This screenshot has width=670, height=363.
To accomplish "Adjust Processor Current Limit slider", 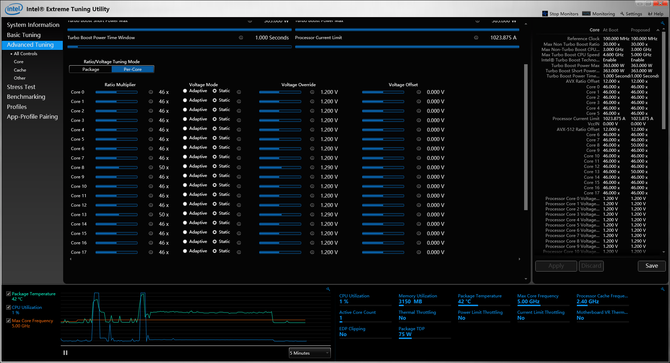I will (407, 47).
